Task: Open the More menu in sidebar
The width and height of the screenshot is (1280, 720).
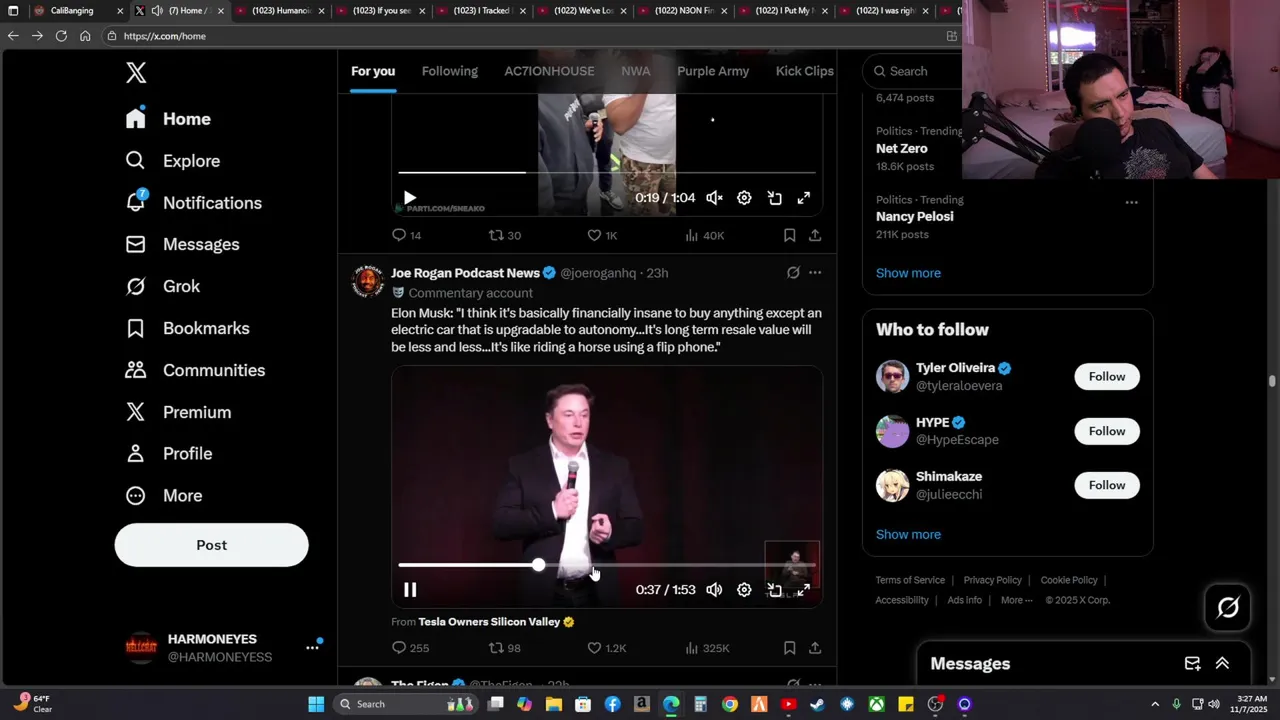Action: coord(163,496)
